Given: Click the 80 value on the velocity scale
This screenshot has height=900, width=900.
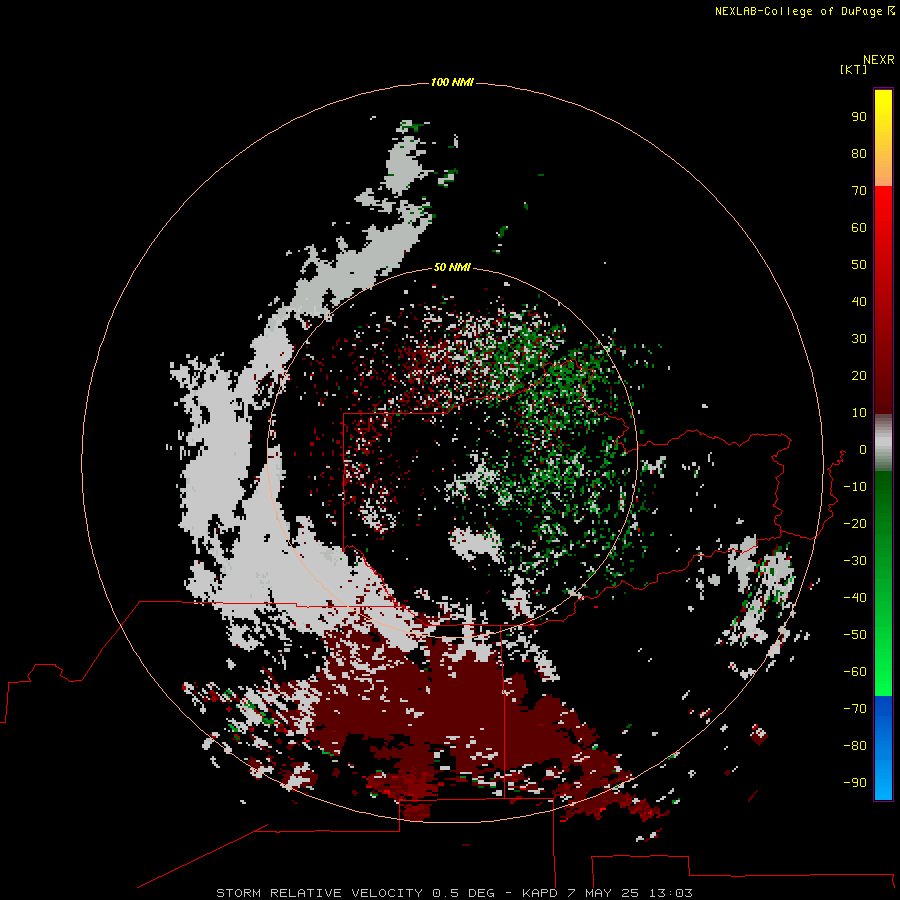Looking at the screenshot, I should point(859,153).
